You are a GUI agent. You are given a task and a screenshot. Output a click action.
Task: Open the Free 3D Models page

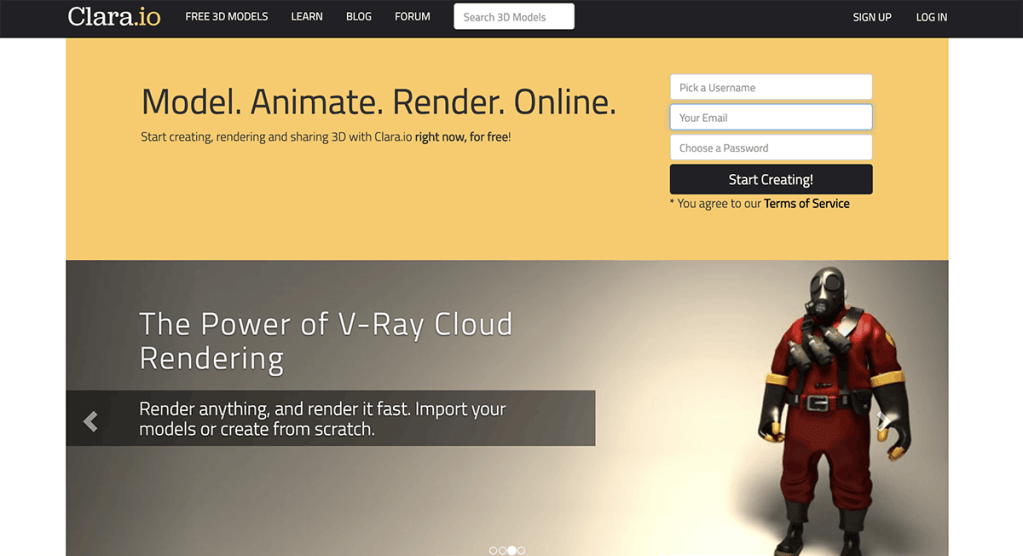pos(226,17)
